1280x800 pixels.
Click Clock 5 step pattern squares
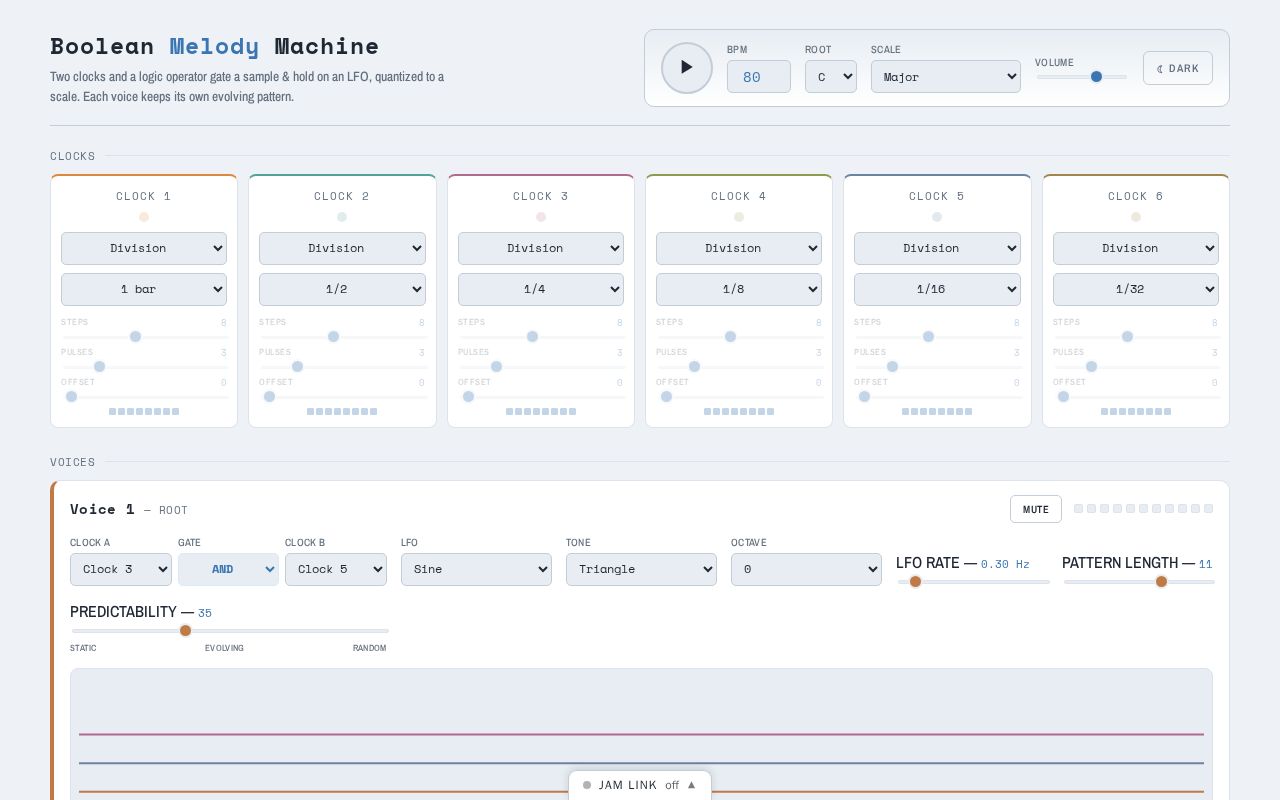point(937,412)
